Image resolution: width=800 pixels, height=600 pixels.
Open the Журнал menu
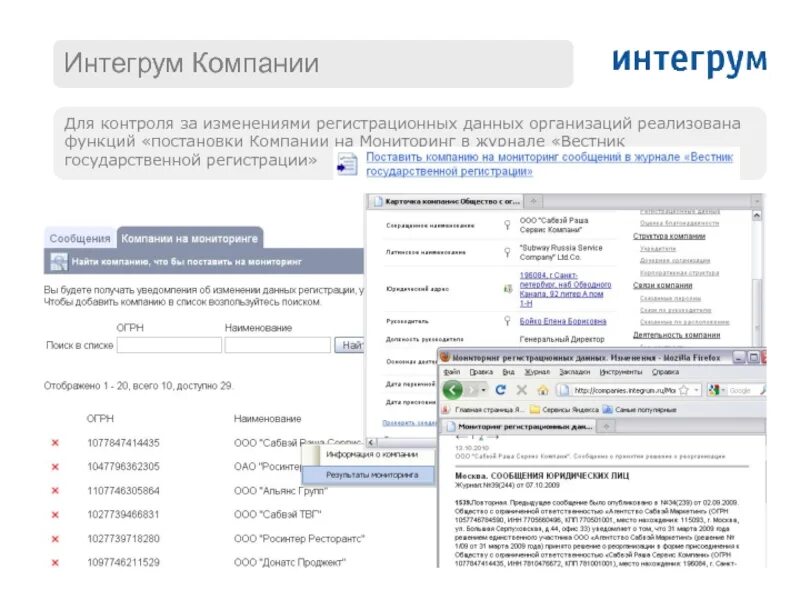point(537,372)
